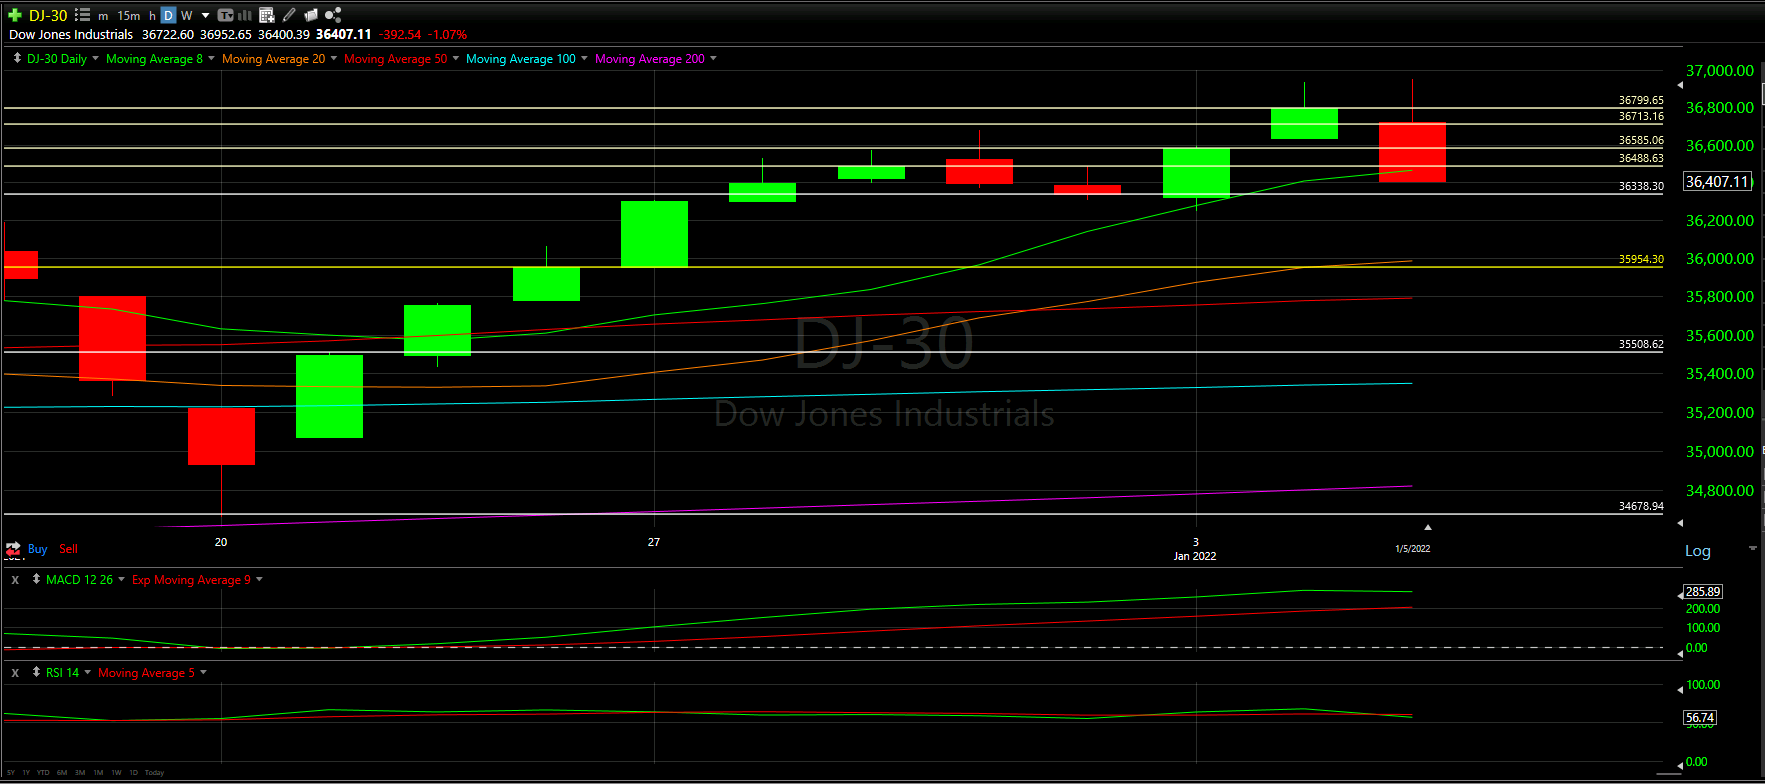Viewport: 1765px width, 784px height.
Task: Open the timeframe dropdown arrow after W
Action: pos(205,16)
